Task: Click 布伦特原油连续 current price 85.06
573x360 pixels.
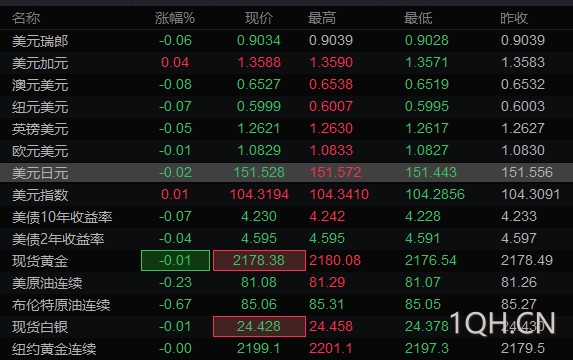Action: (259, 304)
